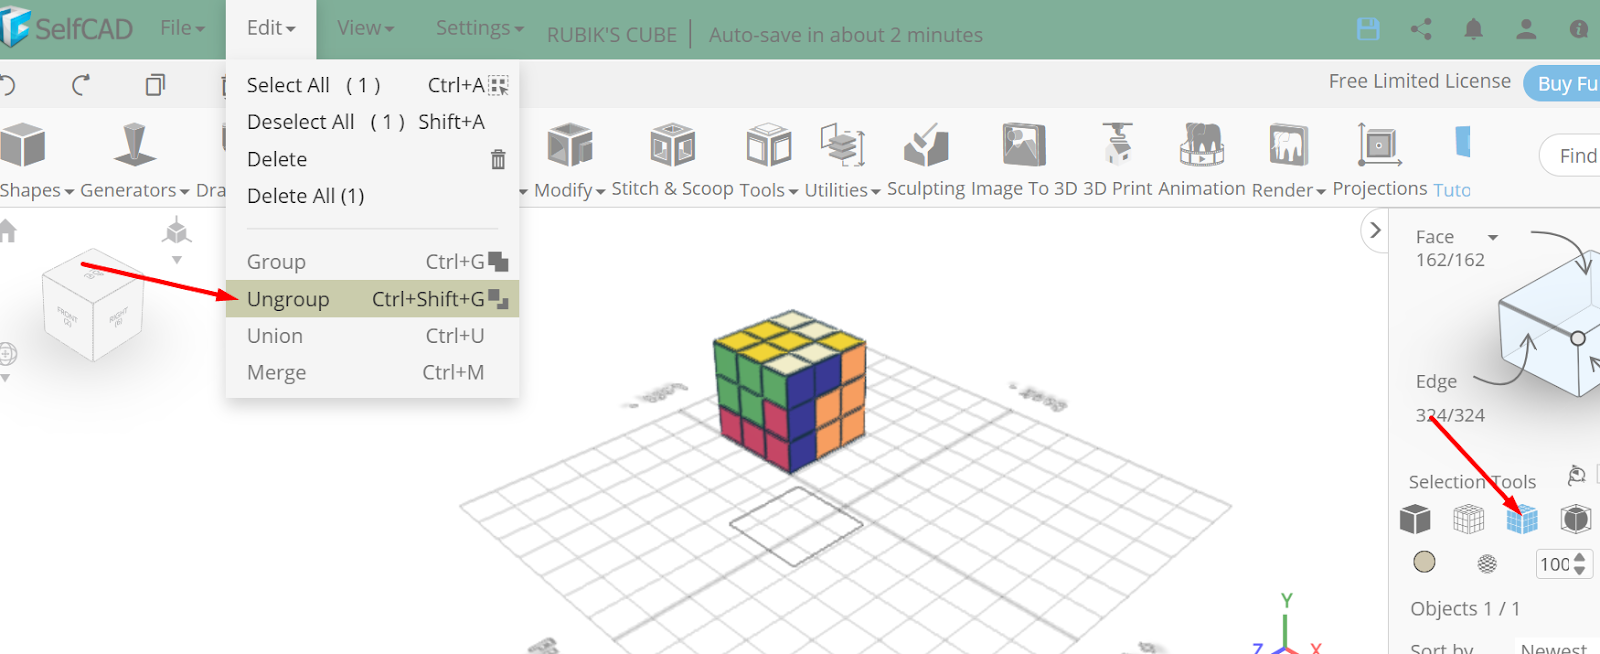Screen dimensions: 1600x654
Task: Select the blue face selection mode
Action: 1522,519
